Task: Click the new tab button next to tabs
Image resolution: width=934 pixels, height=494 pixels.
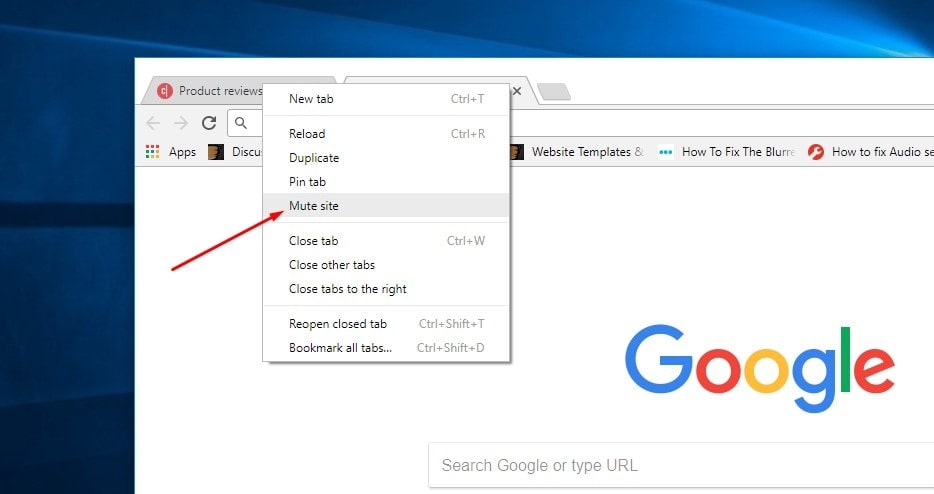Action: point(554,92)
